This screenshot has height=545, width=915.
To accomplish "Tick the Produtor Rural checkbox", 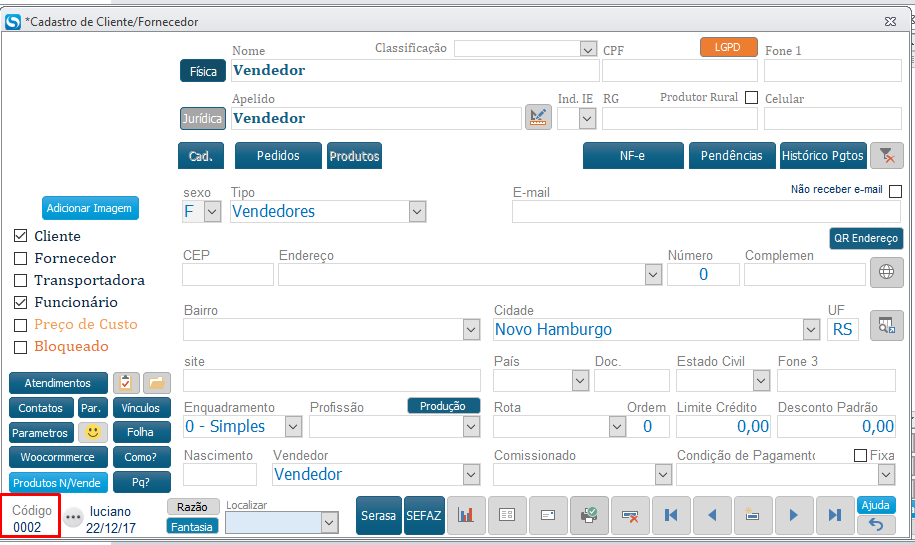I will [x=752, y=98].
